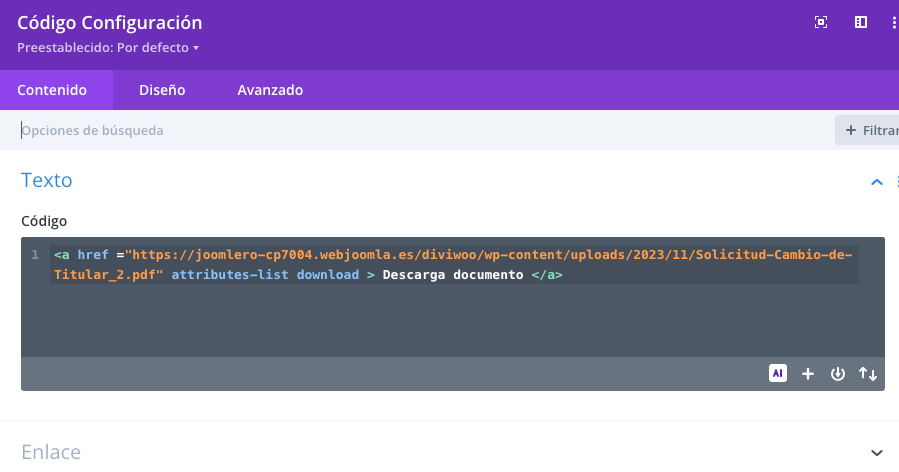Screen dimensions: 899x472
Task: Click line number 1 in the code gutter
Action: coord(35,255)
